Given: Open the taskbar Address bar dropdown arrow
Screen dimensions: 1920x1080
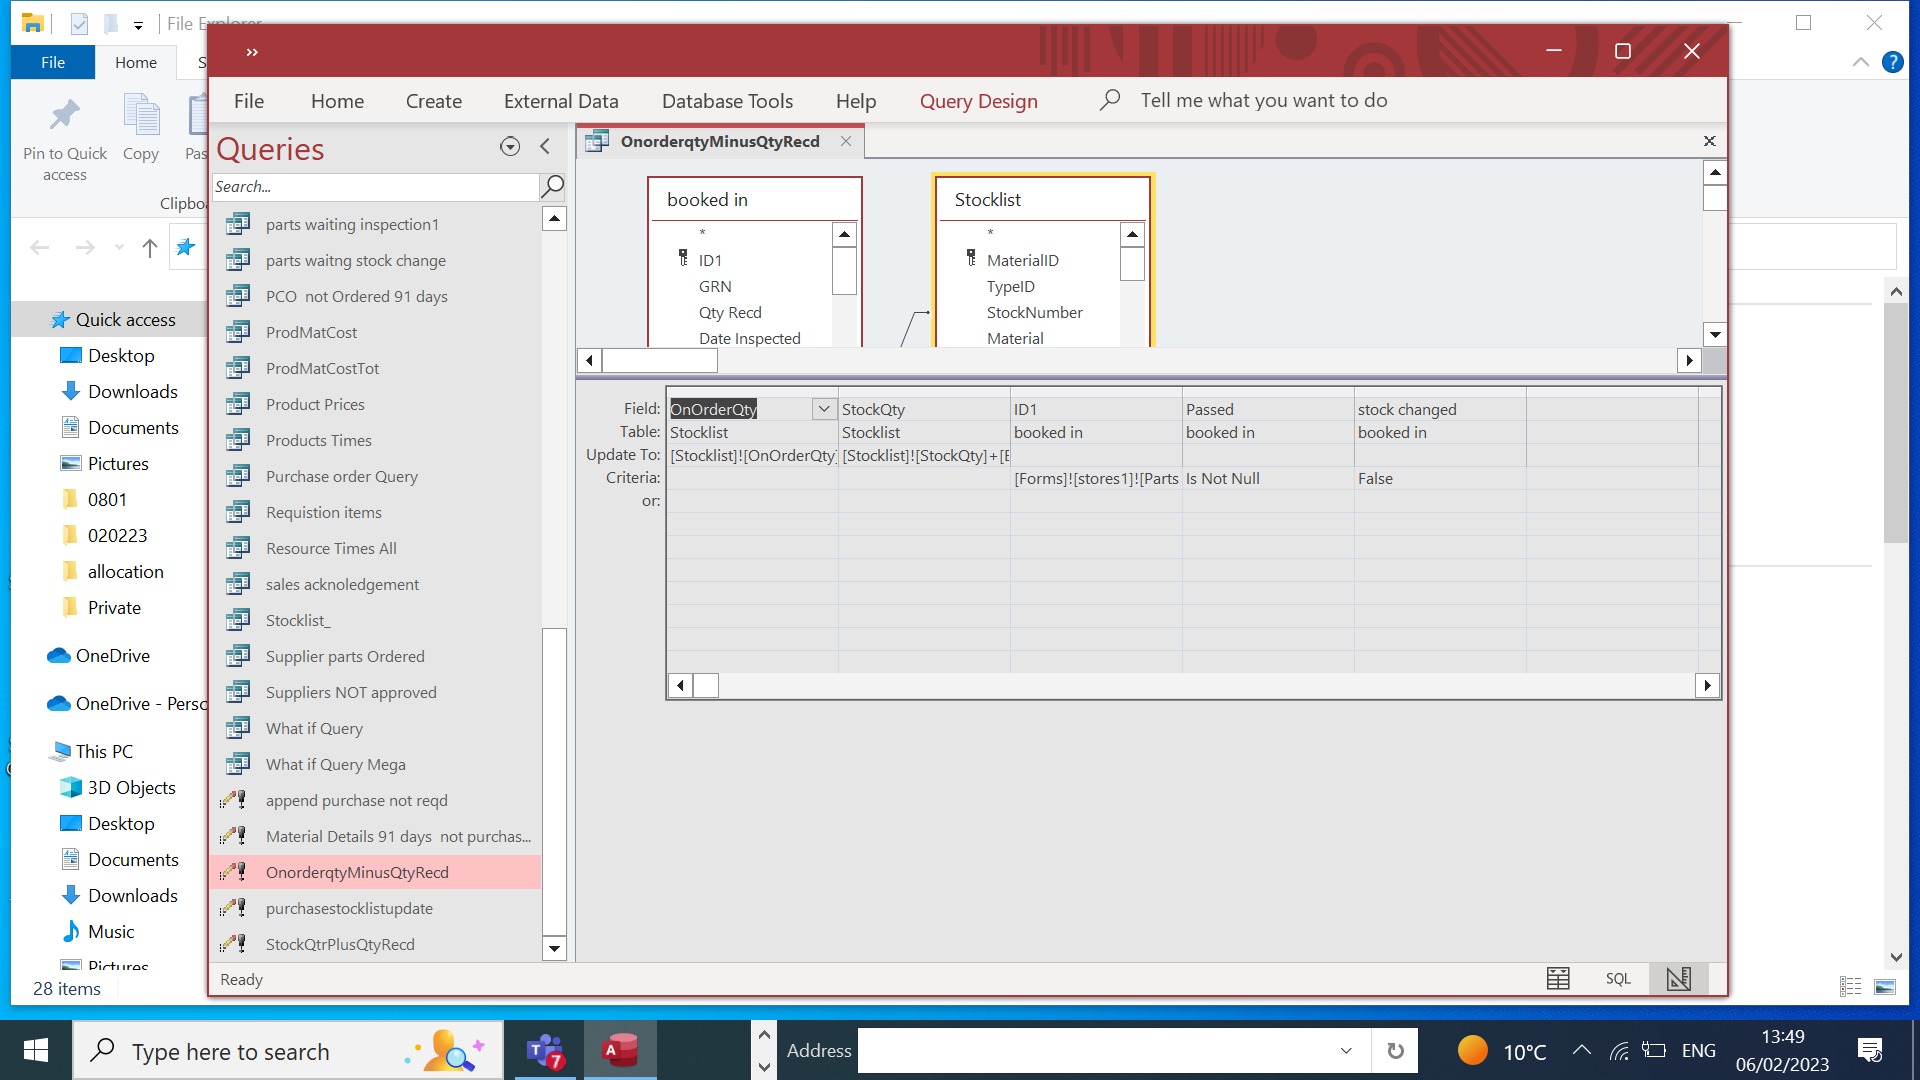Looking at the screenshot, I should pos(1346,1051).
